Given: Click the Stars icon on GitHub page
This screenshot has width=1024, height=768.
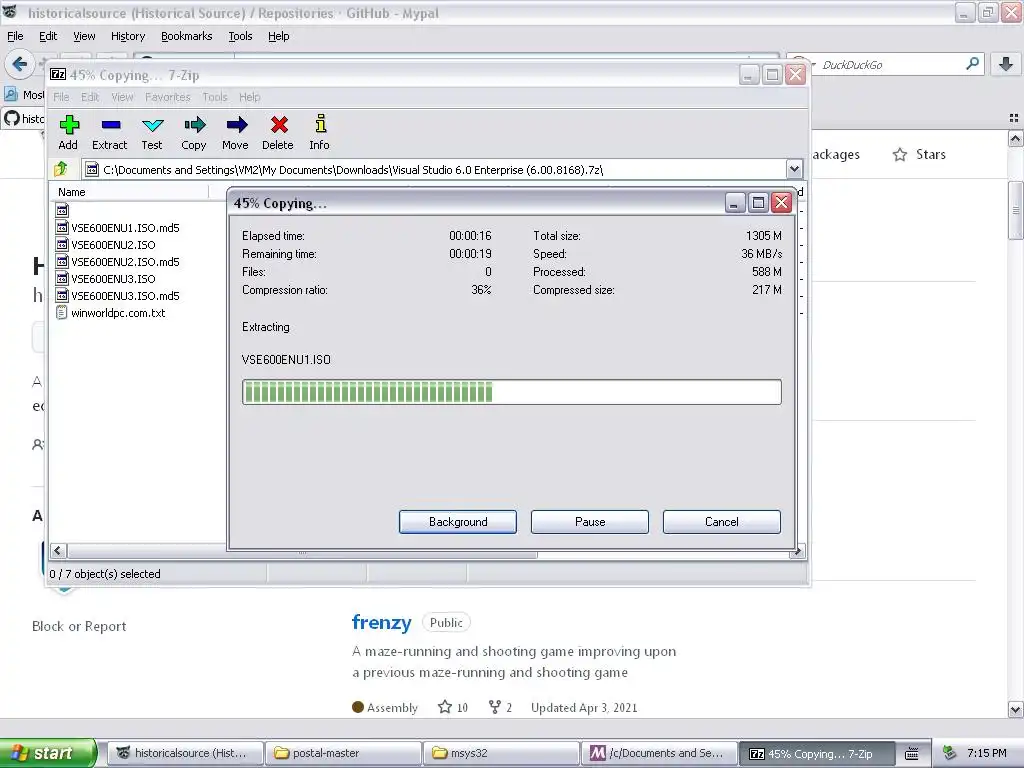Looking at the screenshot, I should pyautogui.click(x=900, y=155).
